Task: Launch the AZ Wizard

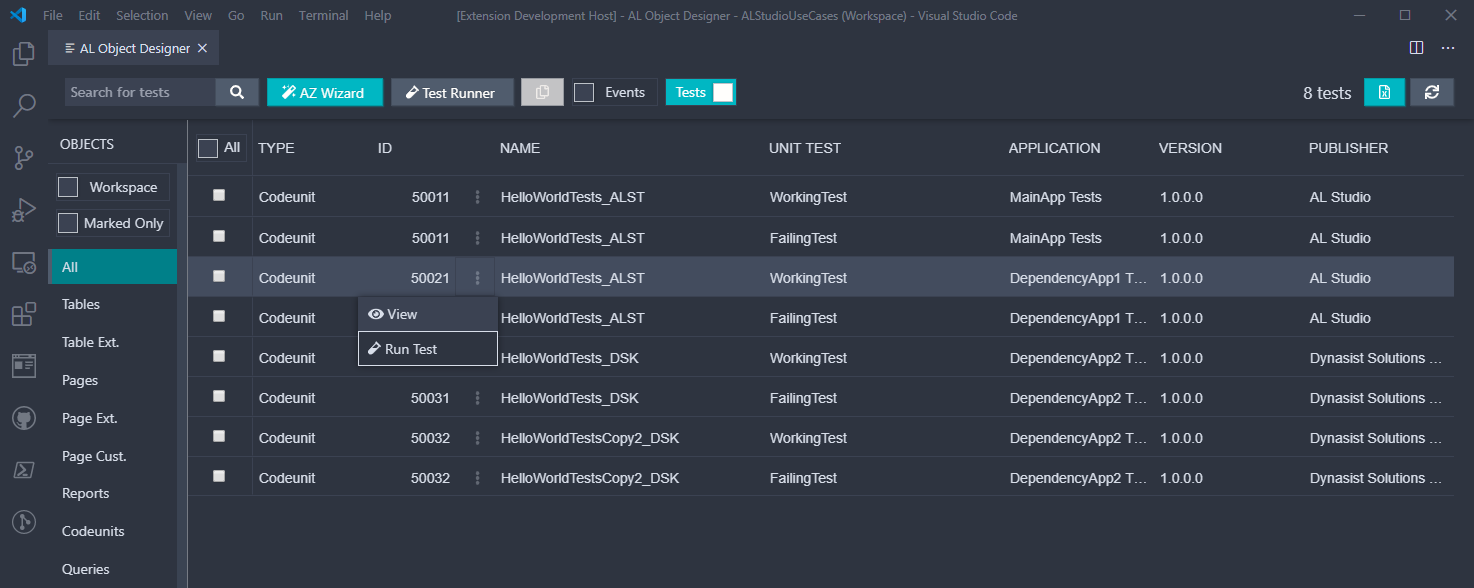Action: [x=325, y=92]
